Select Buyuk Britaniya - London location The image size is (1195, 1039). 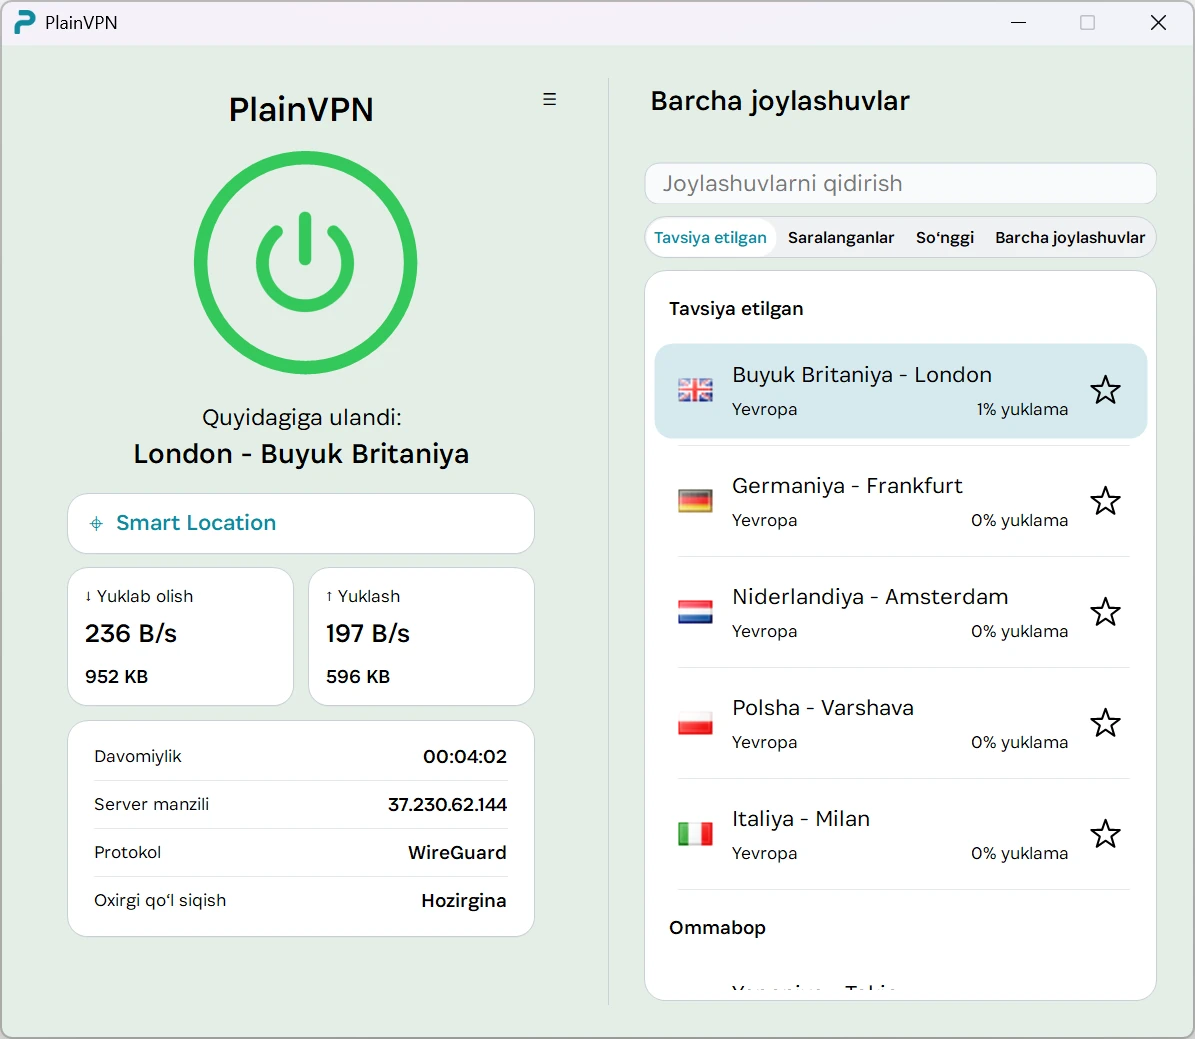(901, 391)
